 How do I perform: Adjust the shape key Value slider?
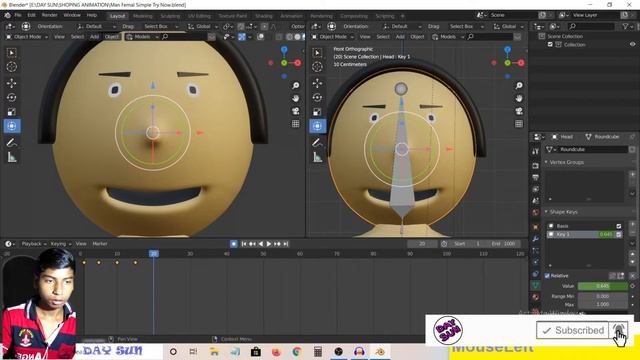tap(602, 286)
